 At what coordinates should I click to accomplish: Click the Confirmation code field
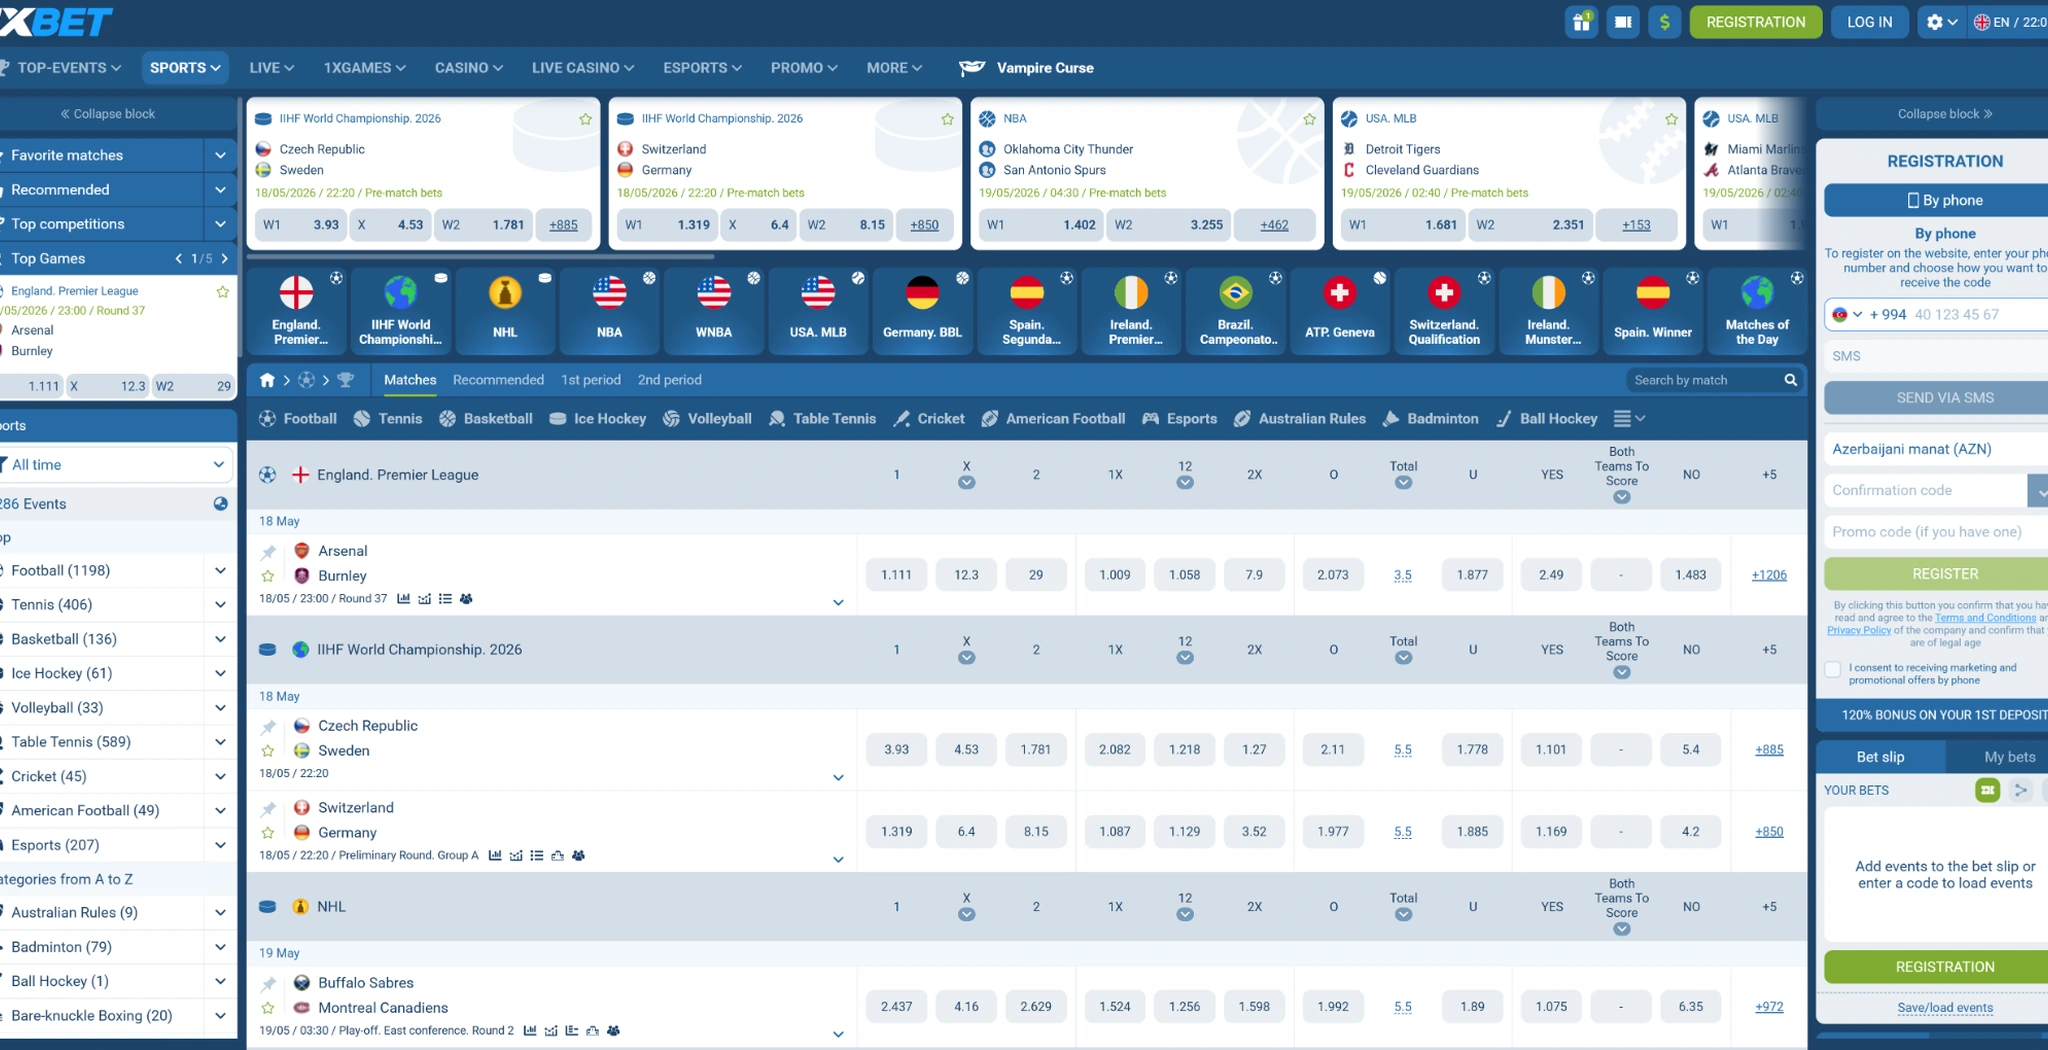pyautogui.click(x=1925, y=490)
